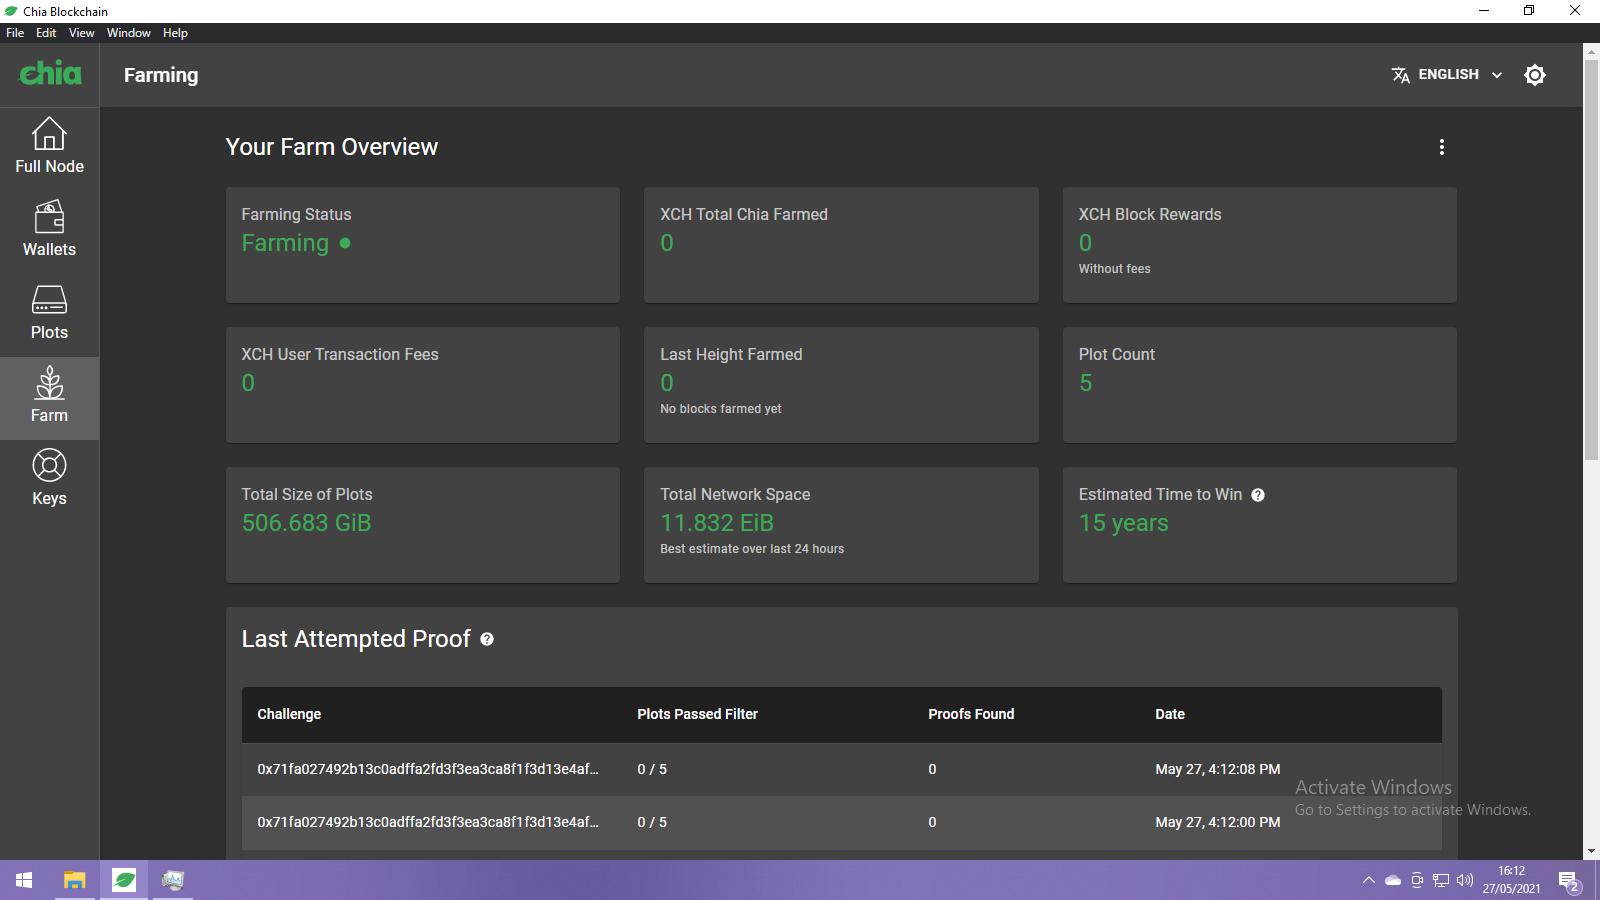Click the Plot Count value 5
The width and height of the screenshot is (1600, 900).
click(x=1086, y=383)
